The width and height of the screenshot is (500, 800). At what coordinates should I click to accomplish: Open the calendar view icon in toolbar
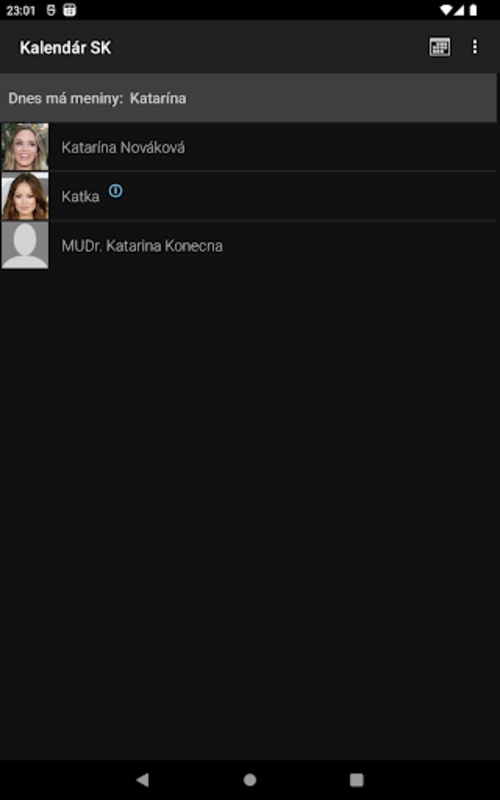click(x=439, y=47)
